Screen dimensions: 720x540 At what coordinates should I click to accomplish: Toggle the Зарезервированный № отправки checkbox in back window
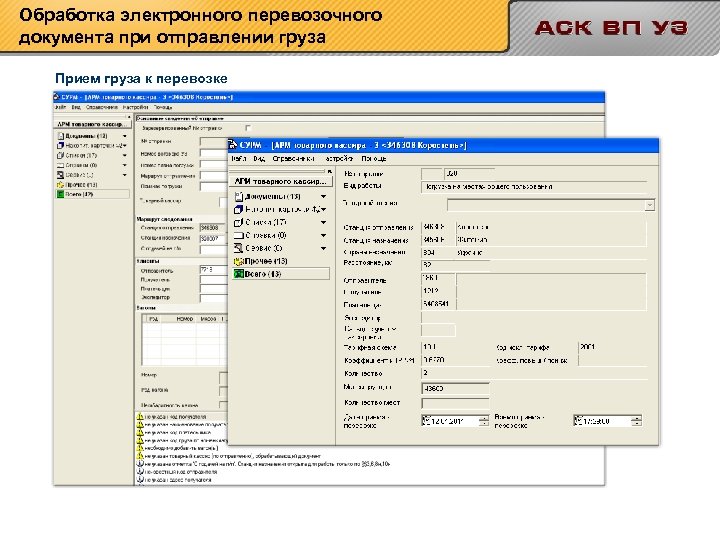pyautogui.click(x=248, y=128)
